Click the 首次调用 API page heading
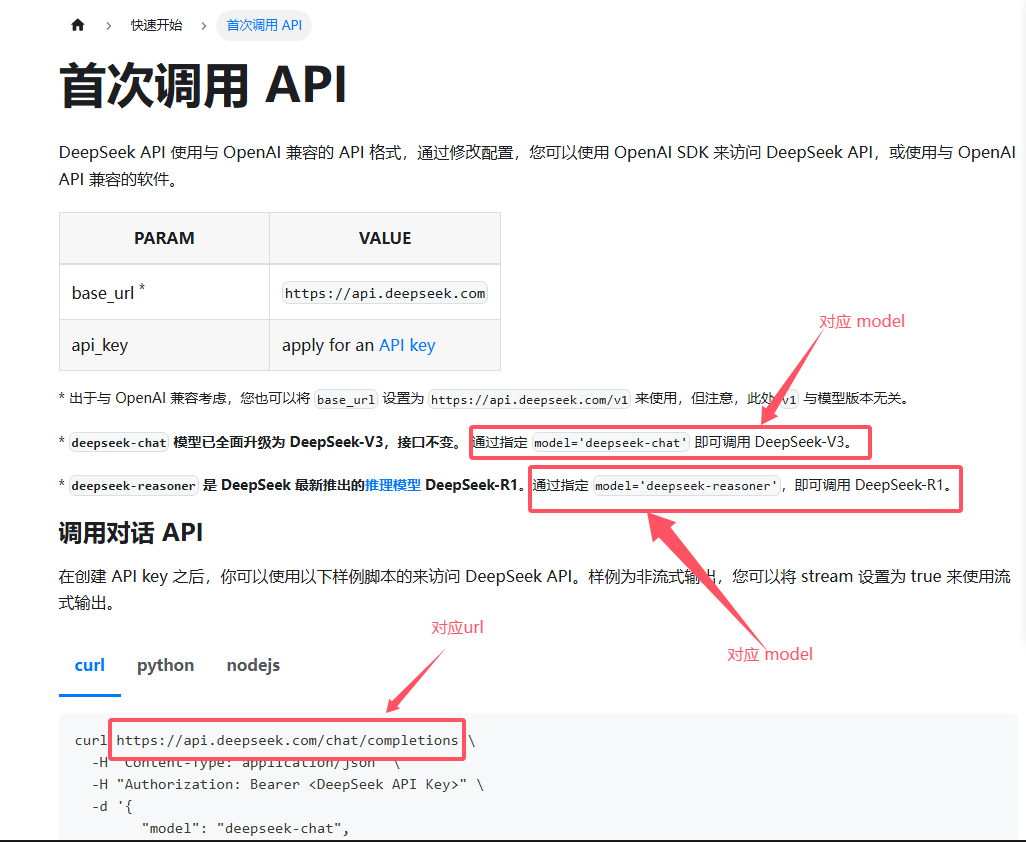The height and width of the screenshot is (842, 1026). [x=203, y=85]
